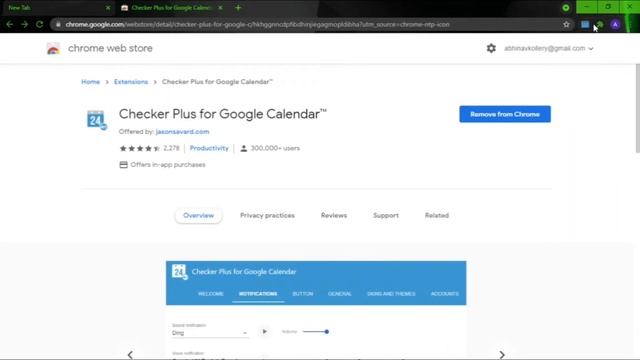The width and height of the screenshot is (640, 360).
Task: Close the Checker Plus browser tab
Action: tap(220, 8)
